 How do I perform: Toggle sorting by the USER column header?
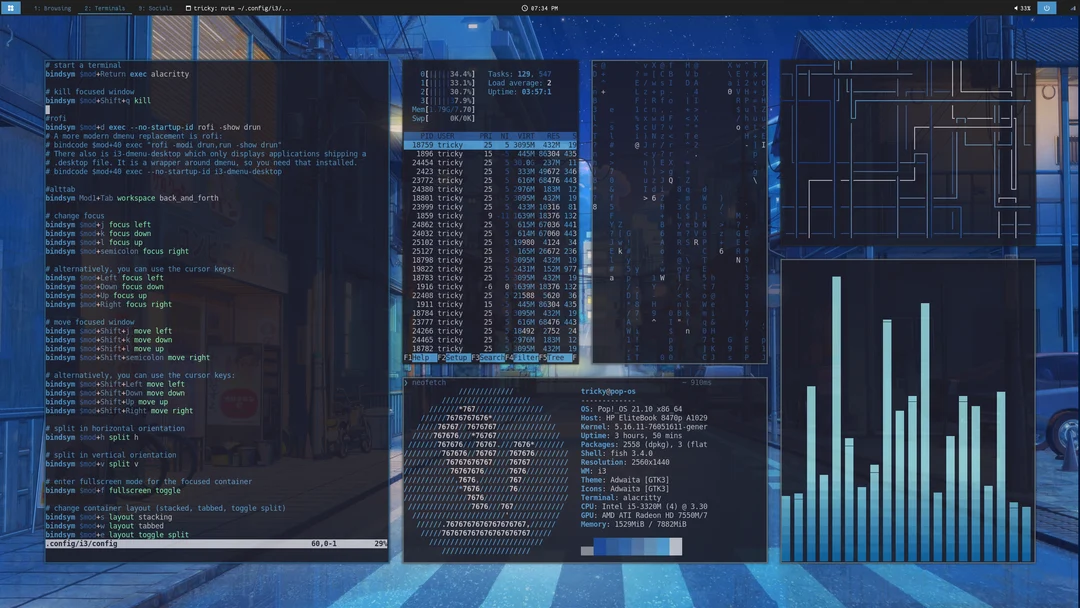447,136
